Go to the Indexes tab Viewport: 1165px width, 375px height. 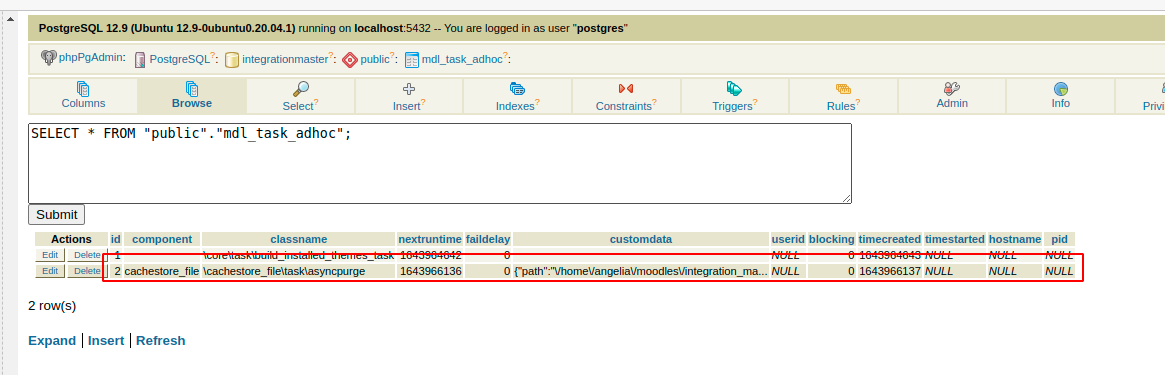pos(518,96)
